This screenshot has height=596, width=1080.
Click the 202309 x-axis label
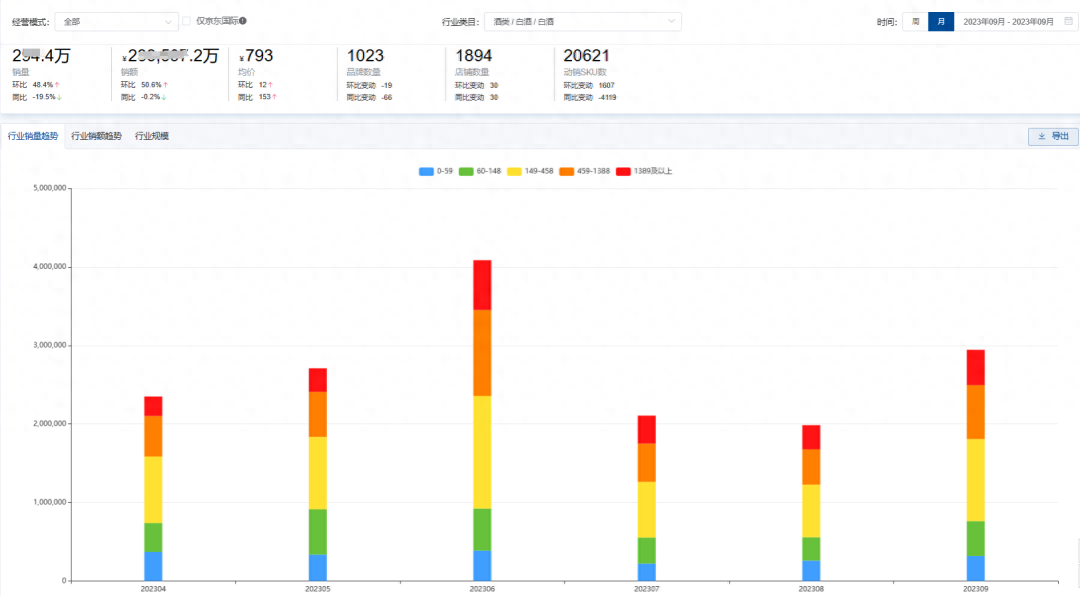pyautogui.click(x=975, y=589)
